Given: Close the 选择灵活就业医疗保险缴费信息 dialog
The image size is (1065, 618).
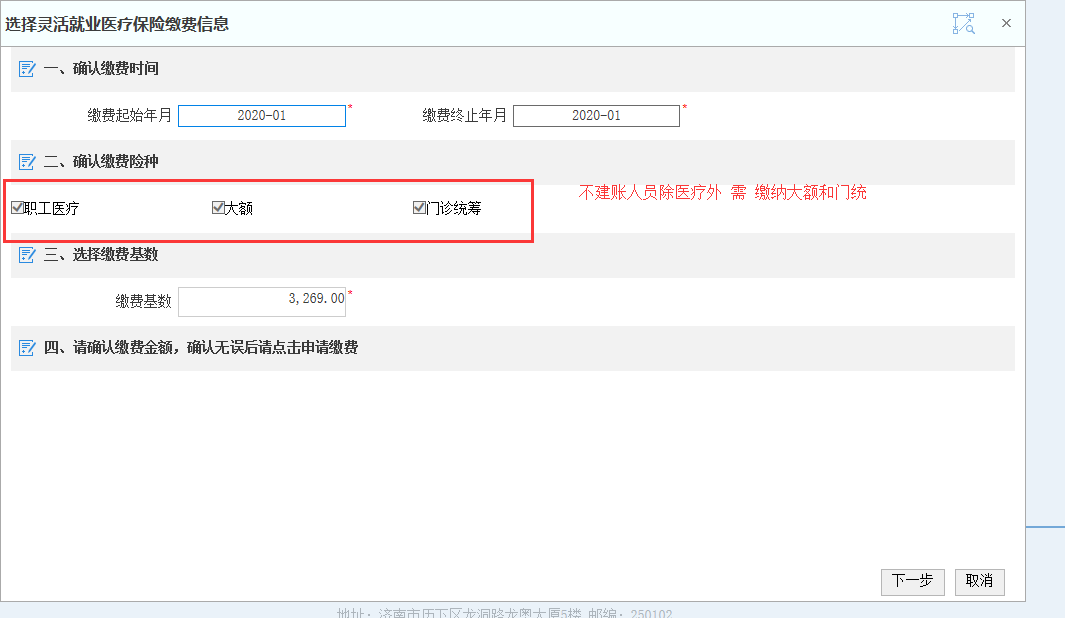Looking at the screenshot, I should point(1007,23).
